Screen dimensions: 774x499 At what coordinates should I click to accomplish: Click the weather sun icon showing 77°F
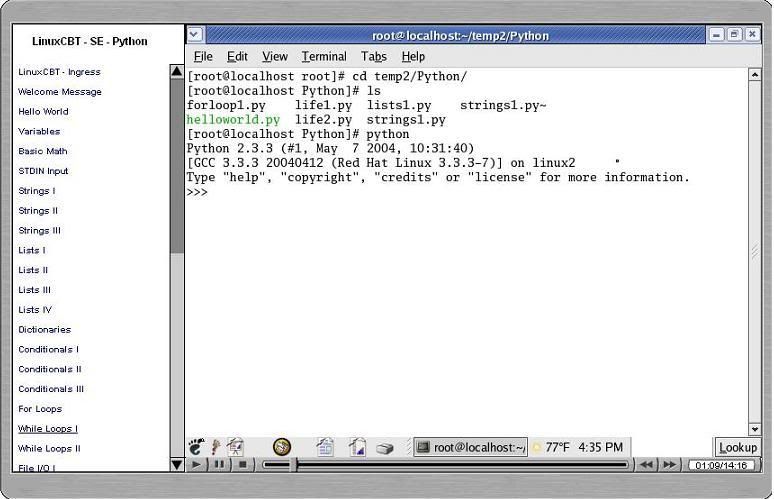(537, 448)
